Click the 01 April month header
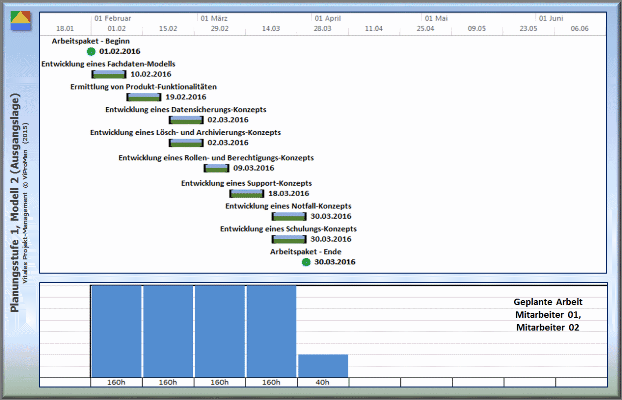The image size is (622, 400). pos(327,18)
